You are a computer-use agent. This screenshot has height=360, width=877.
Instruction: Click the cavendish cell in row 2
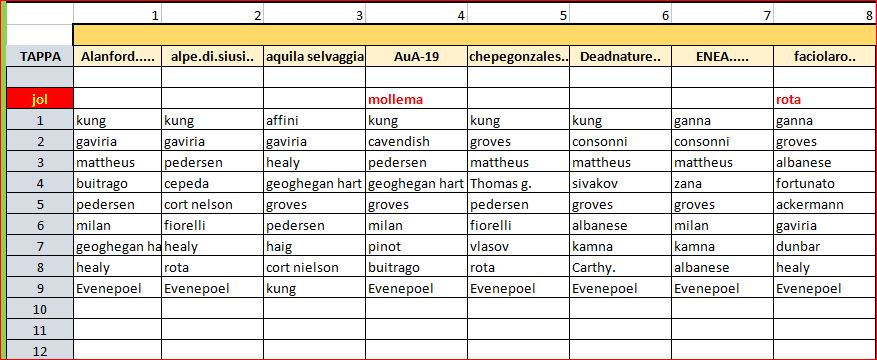(x=417, y=141)
